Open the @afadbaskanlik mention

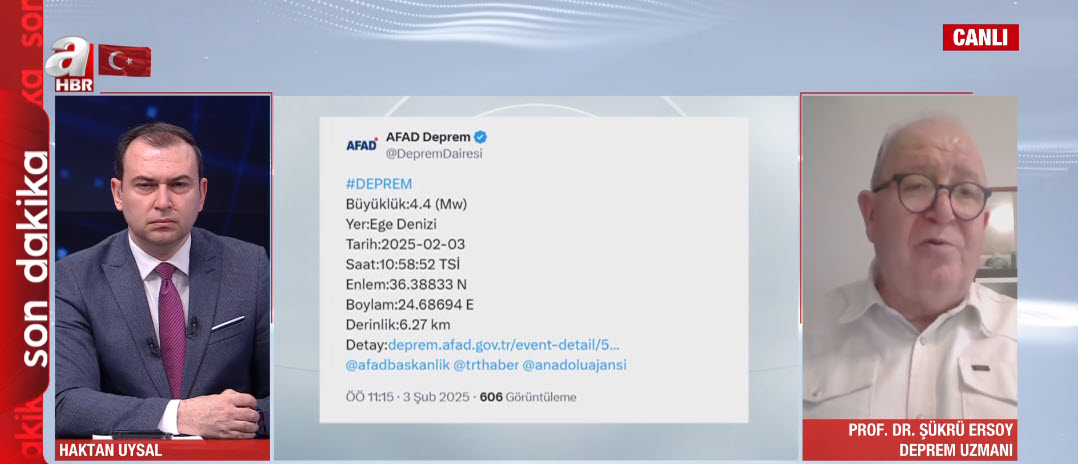(x=397, y=365)
